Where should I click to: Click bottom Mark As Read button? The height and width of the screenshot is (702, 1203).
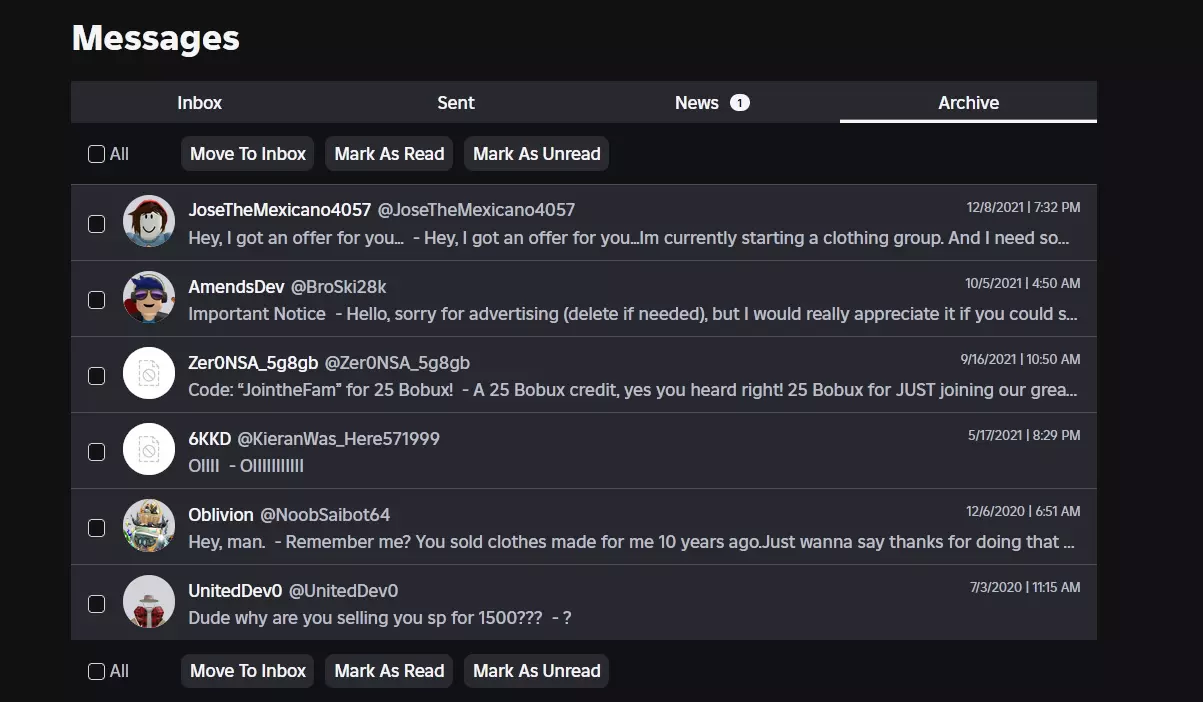pyautogui.click(x=389, y=671)
